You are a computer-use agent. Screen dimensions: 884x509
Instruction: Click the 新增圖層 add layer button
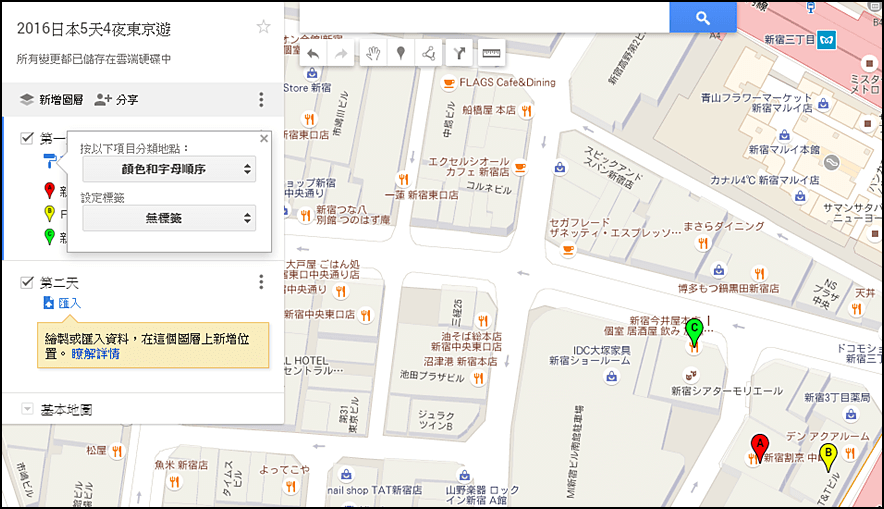pos(51,100)
